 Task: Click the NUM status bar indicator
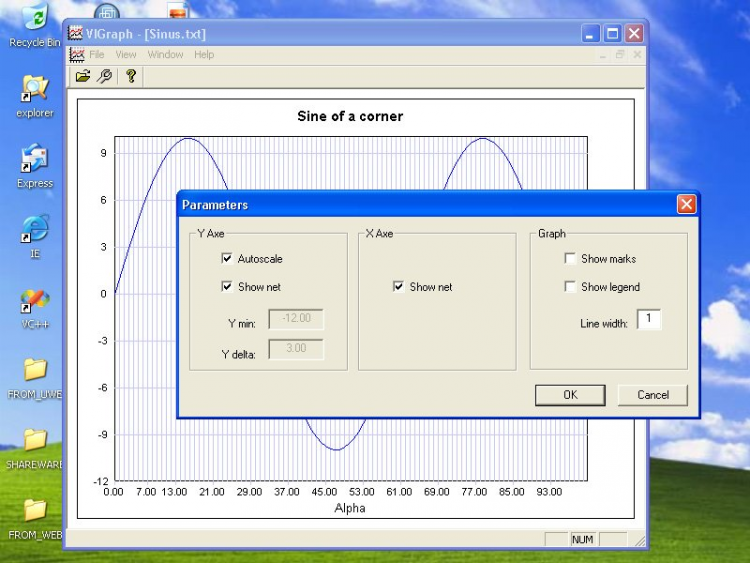[x=583, y=540]
